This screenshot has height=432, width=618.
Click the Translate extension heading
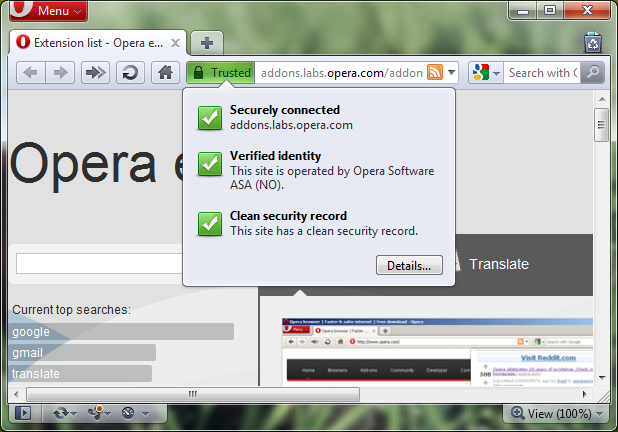click(499, 264)
